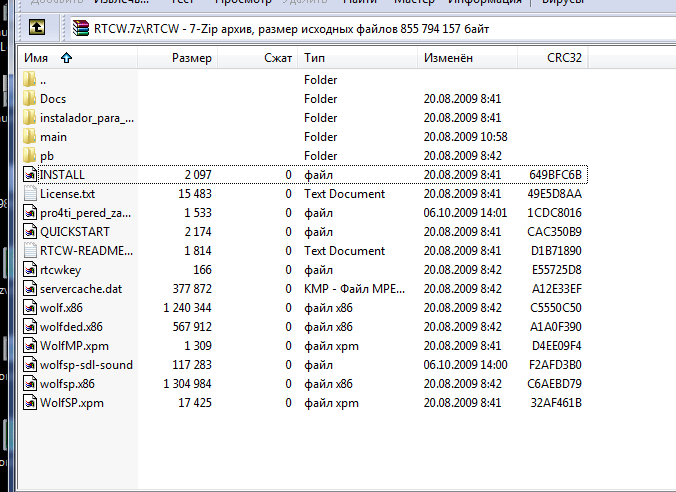Select the 'wolf.x86' file name
Screen dimensions: 676x492
[61, 308]
